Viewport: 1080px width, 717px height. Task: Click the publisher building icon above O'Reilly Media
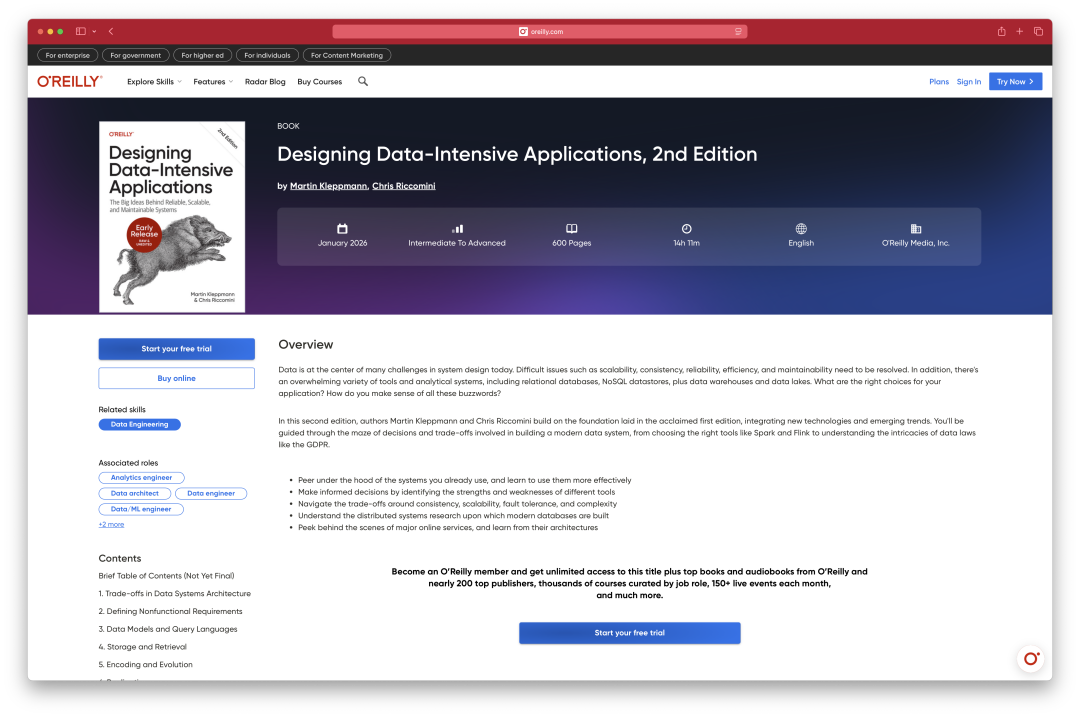coord(916,229)
